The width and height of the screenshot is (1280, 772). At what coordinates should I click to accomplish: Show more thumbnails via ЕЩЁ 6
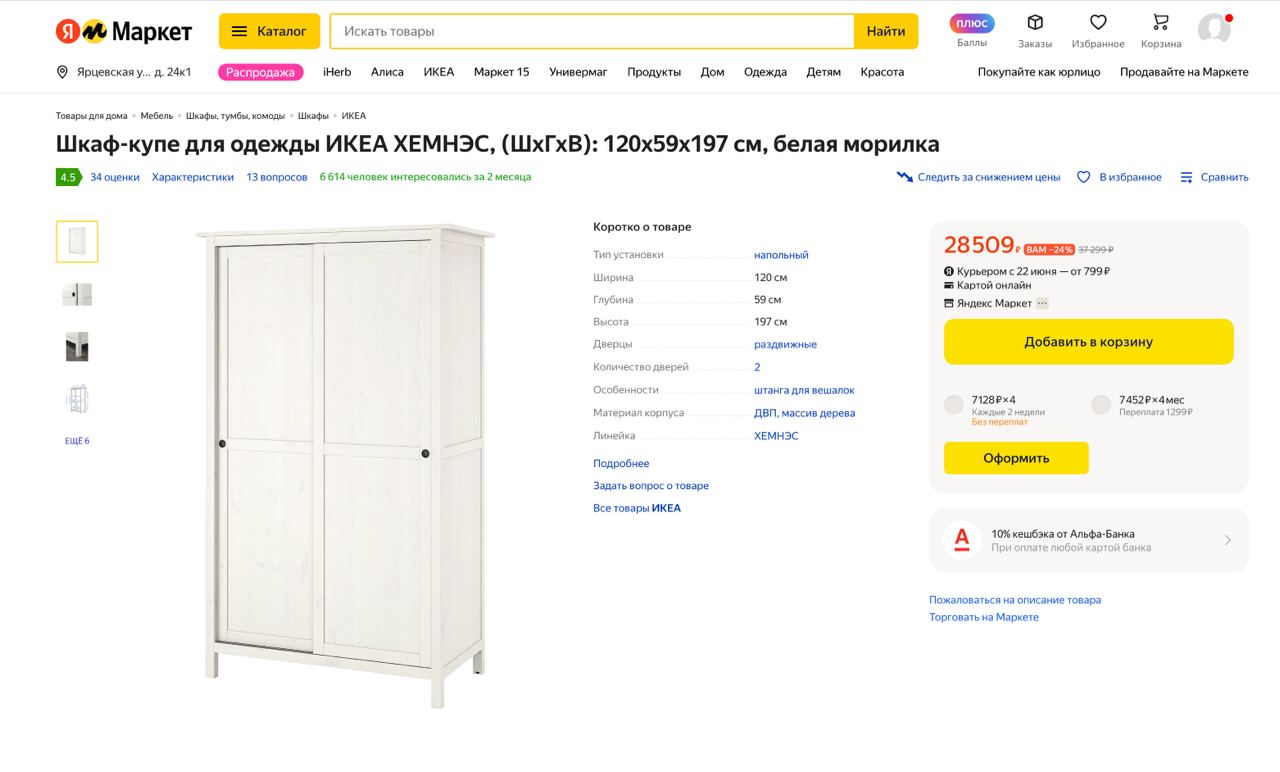tap(77, 441)
